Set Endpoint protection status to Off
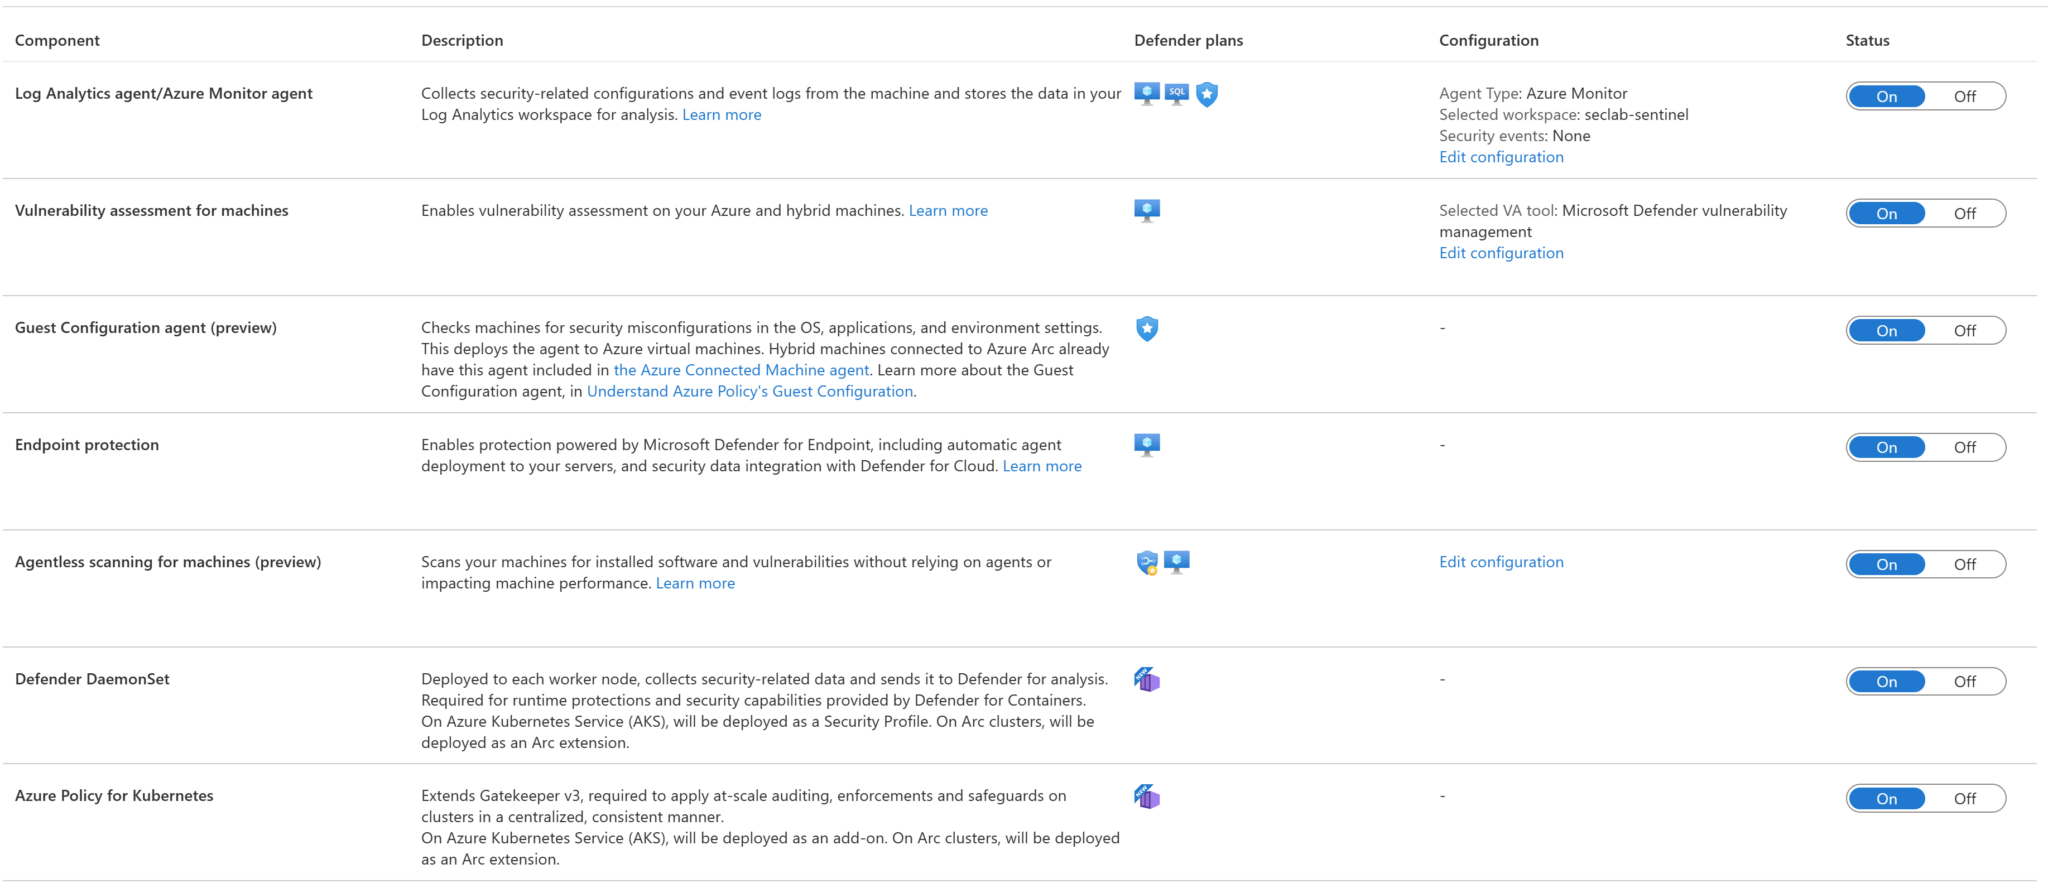The image size is (2048, 893). pos(1963,447)
